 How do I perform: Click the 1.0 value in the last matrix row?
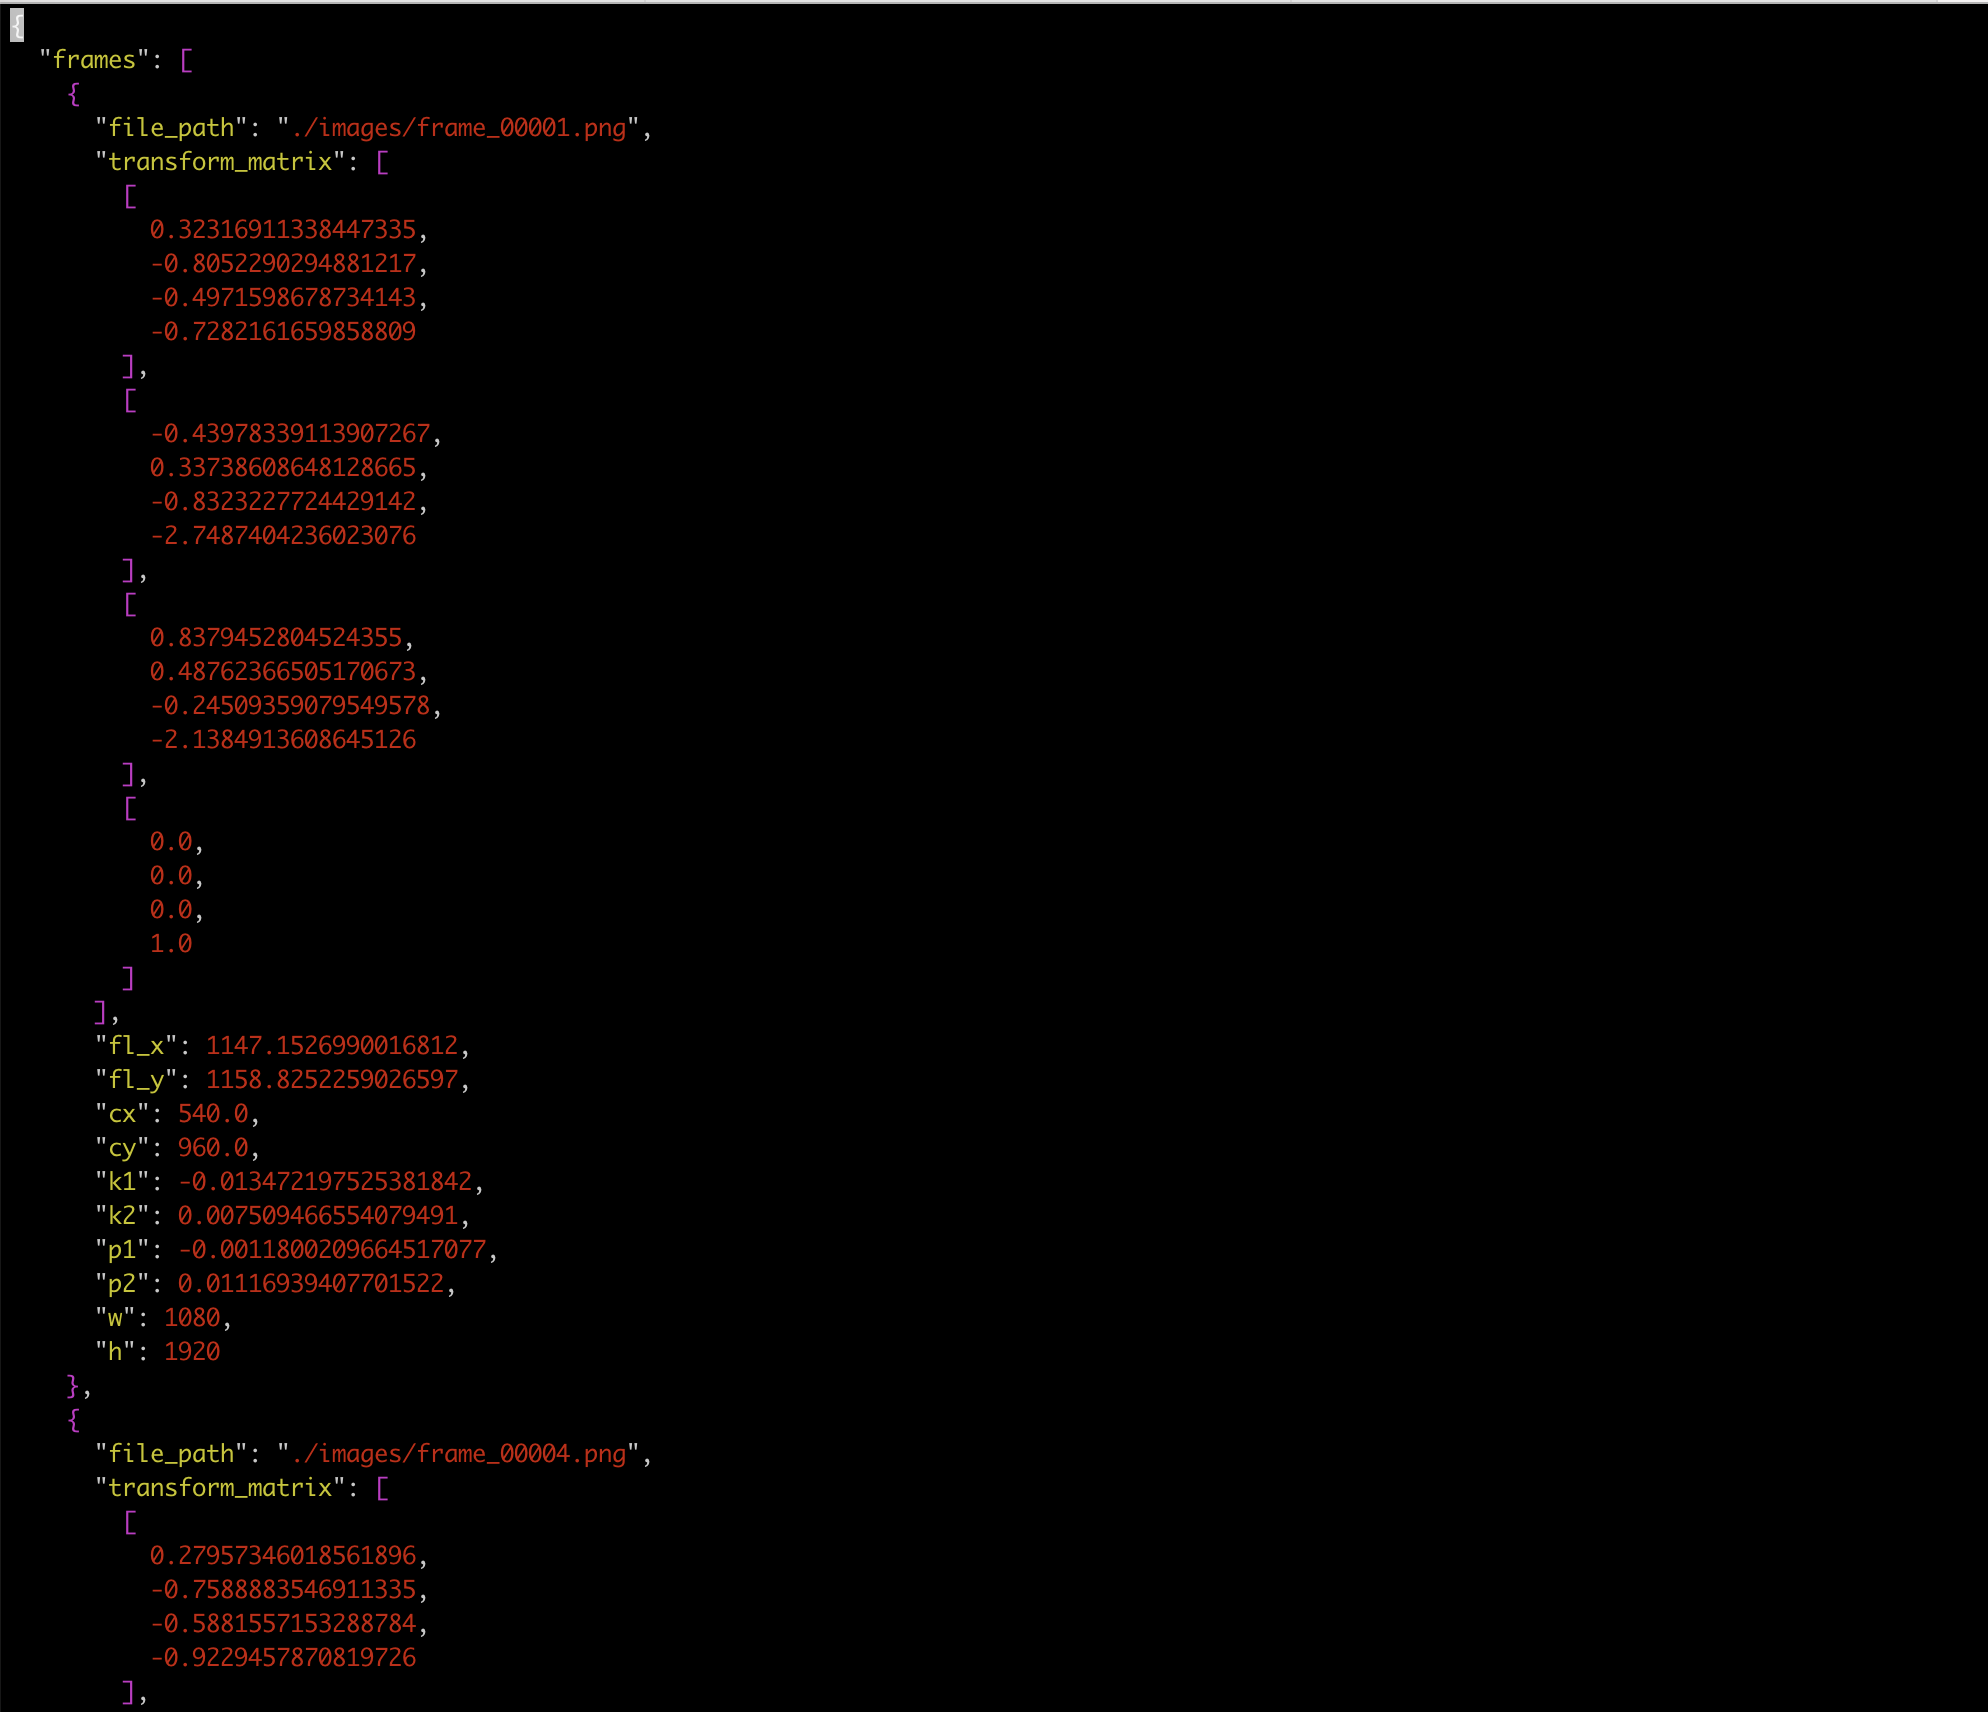coord(171,944)
